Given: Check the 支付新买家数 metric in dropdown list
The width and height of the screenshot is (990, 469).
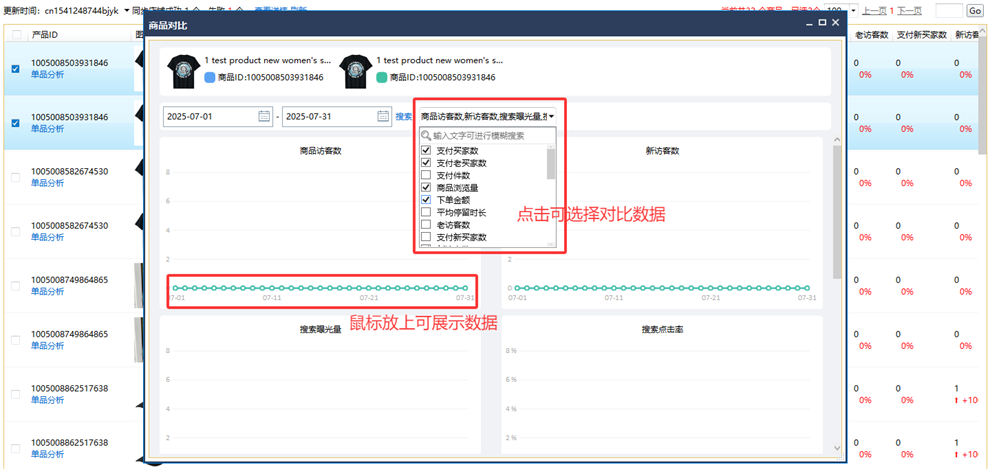Looking at the screenshot, I should coord(426,237).
